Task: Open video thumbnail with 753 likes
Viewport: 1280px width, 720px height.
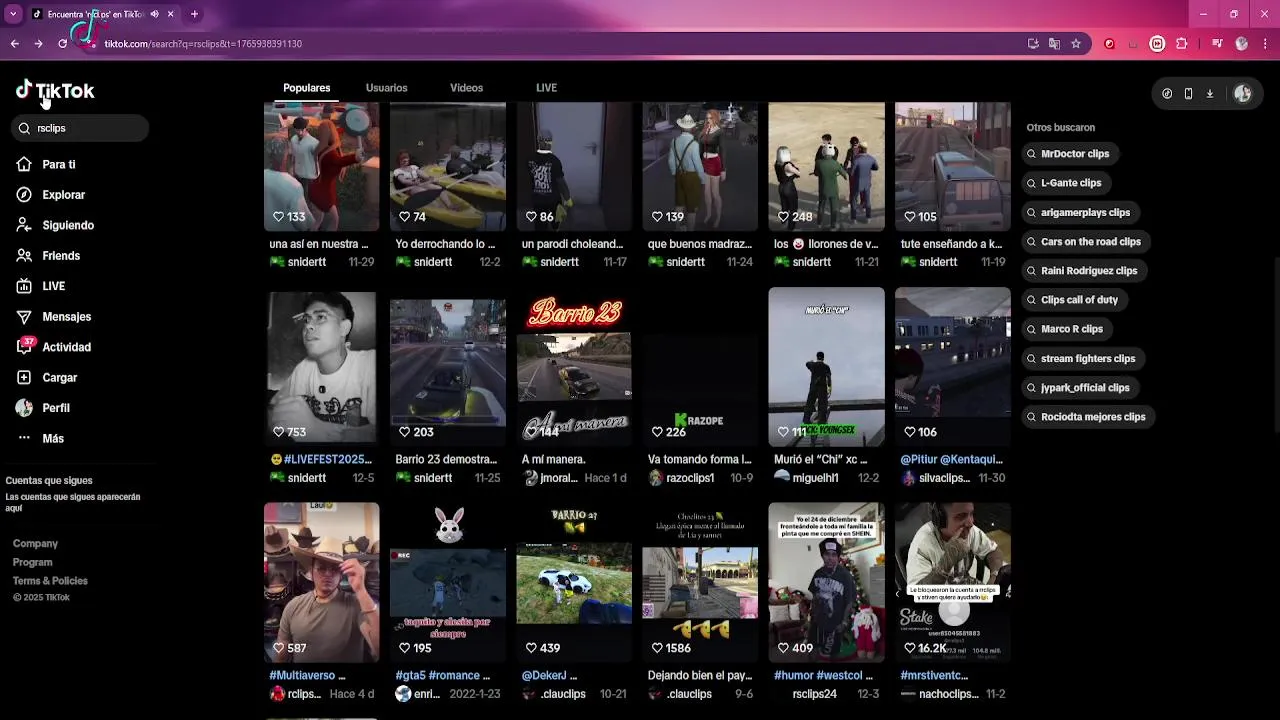Action: pos(321,369)
